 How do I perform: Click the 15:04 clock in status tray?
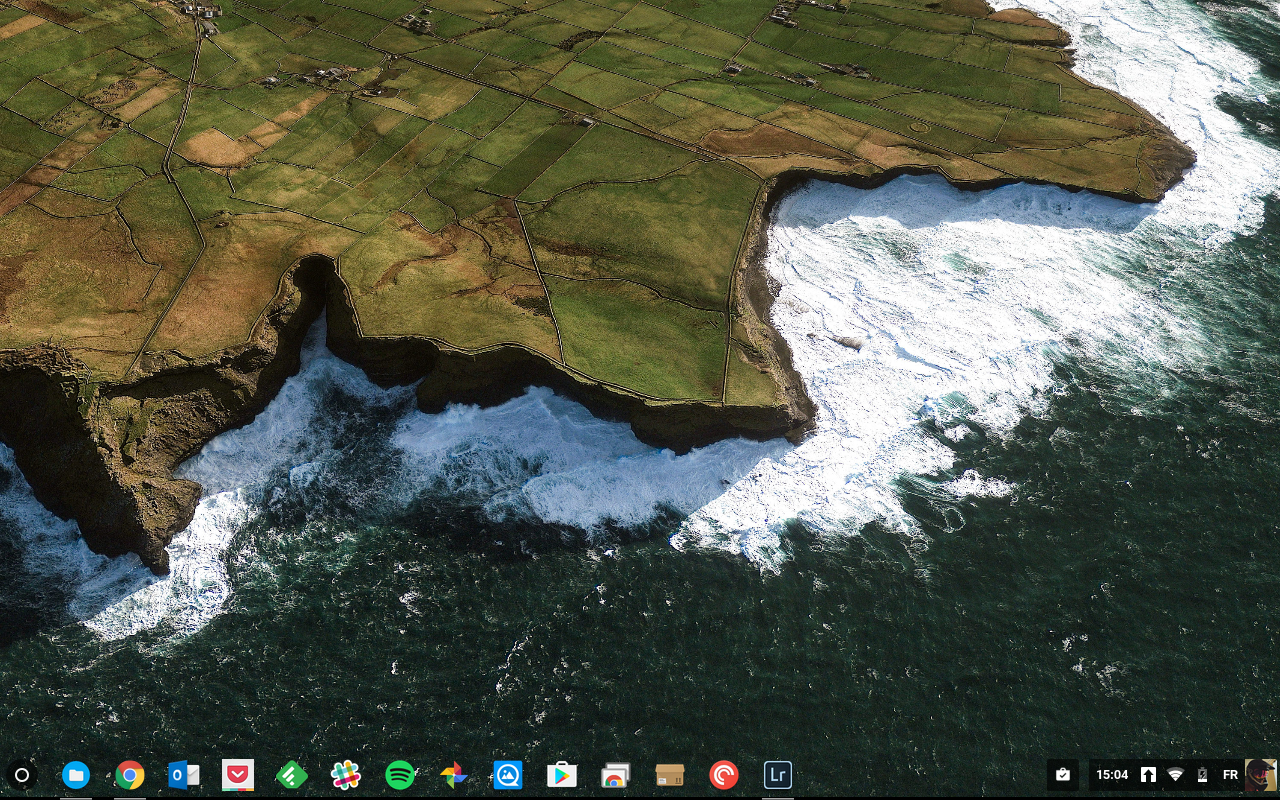1111,775
